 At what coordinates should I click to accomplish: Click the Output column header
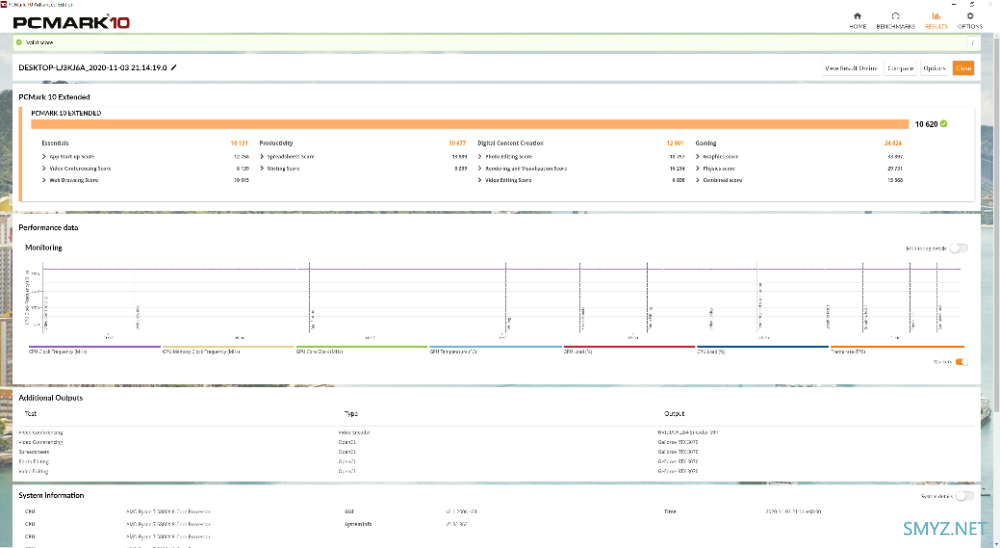pyautogui.click(x=674, y=414)
